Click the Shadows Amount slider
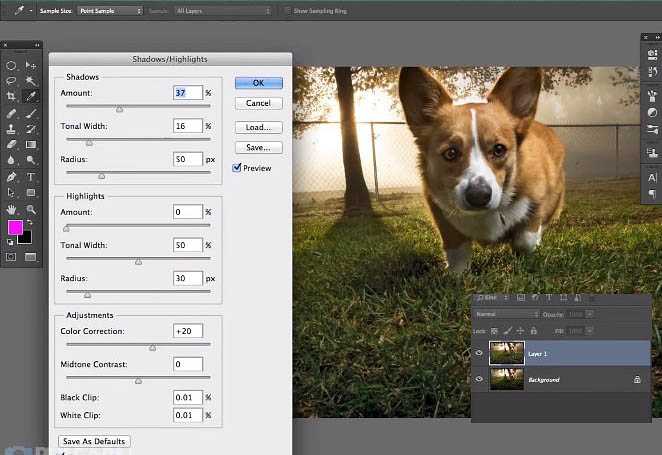 click(119, 108)
